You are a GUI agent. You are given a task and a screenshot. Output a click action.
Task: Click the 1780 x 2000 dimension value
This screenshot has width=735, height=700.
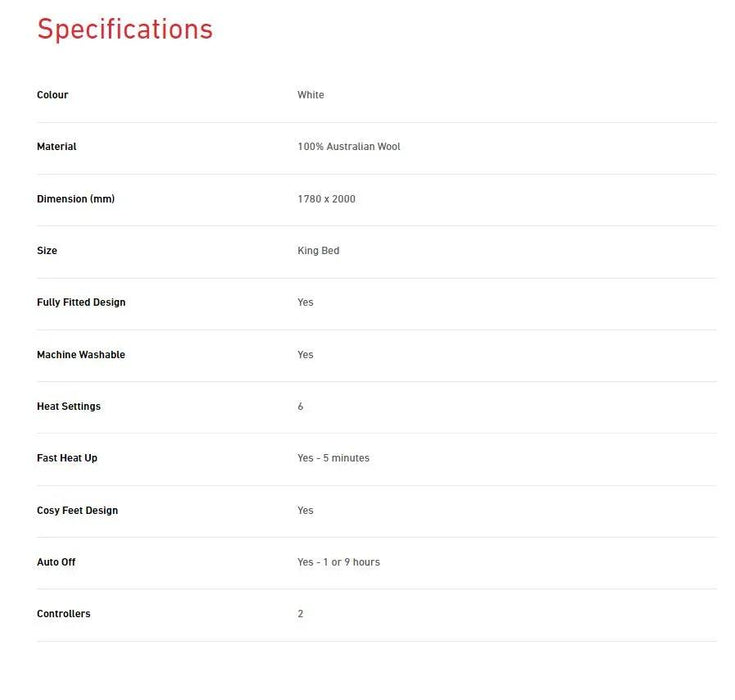pos(326,199)
